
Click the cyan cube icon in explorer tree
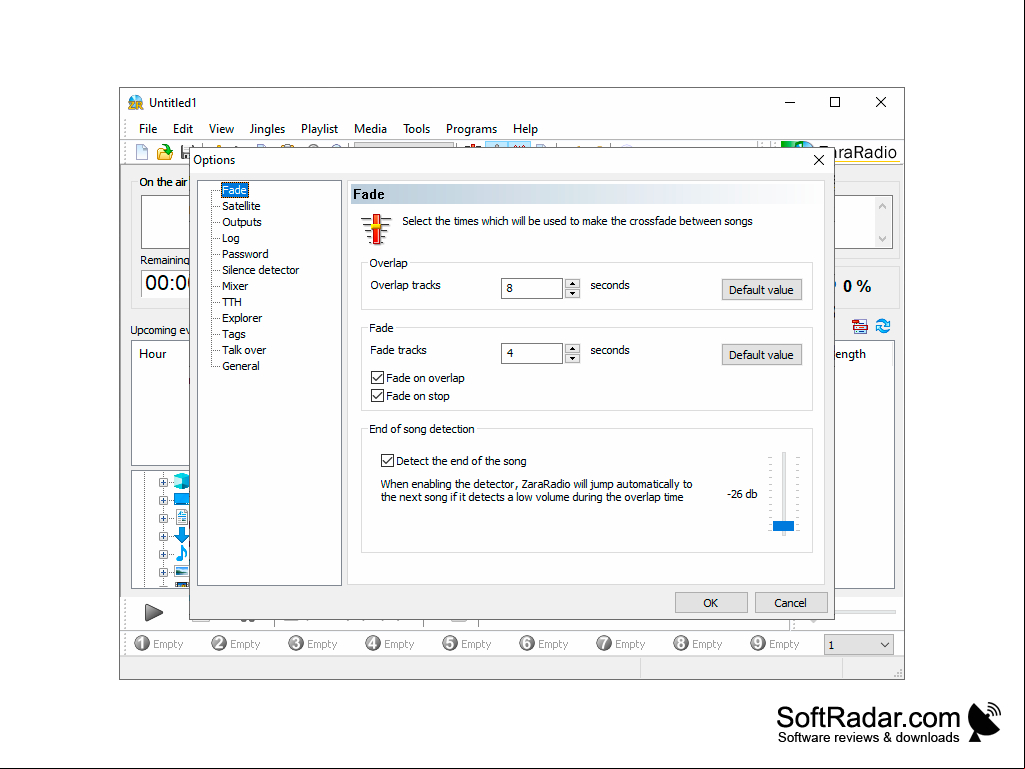click(181, 482)
